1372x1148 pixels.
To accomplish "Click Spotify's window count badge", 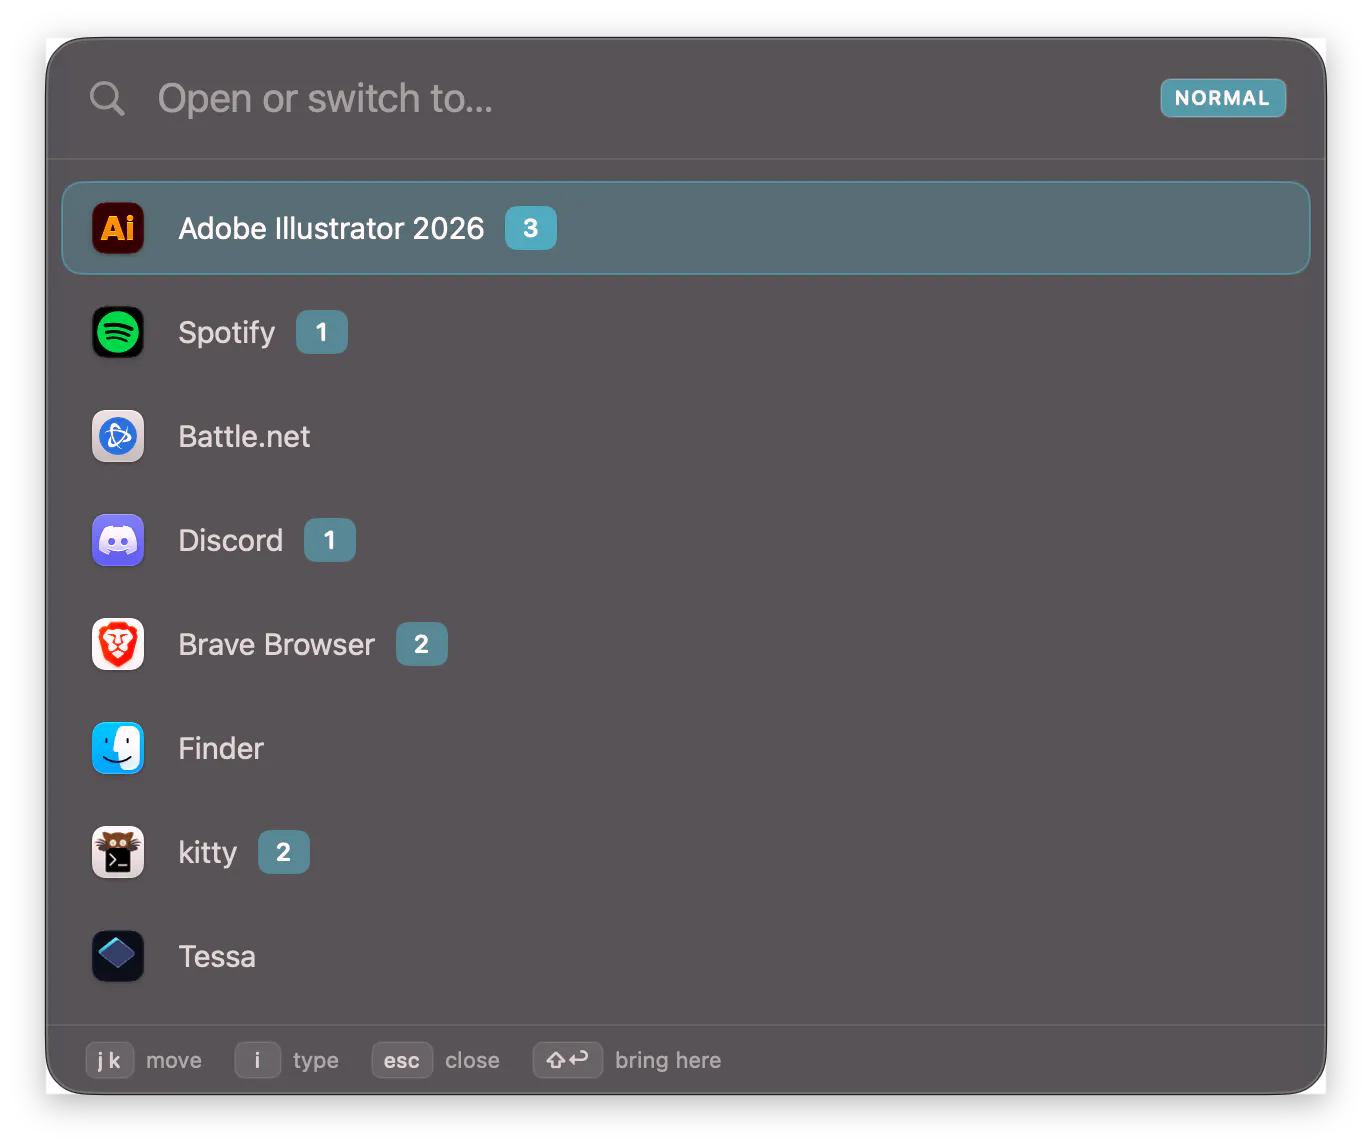I will (322, 332).
